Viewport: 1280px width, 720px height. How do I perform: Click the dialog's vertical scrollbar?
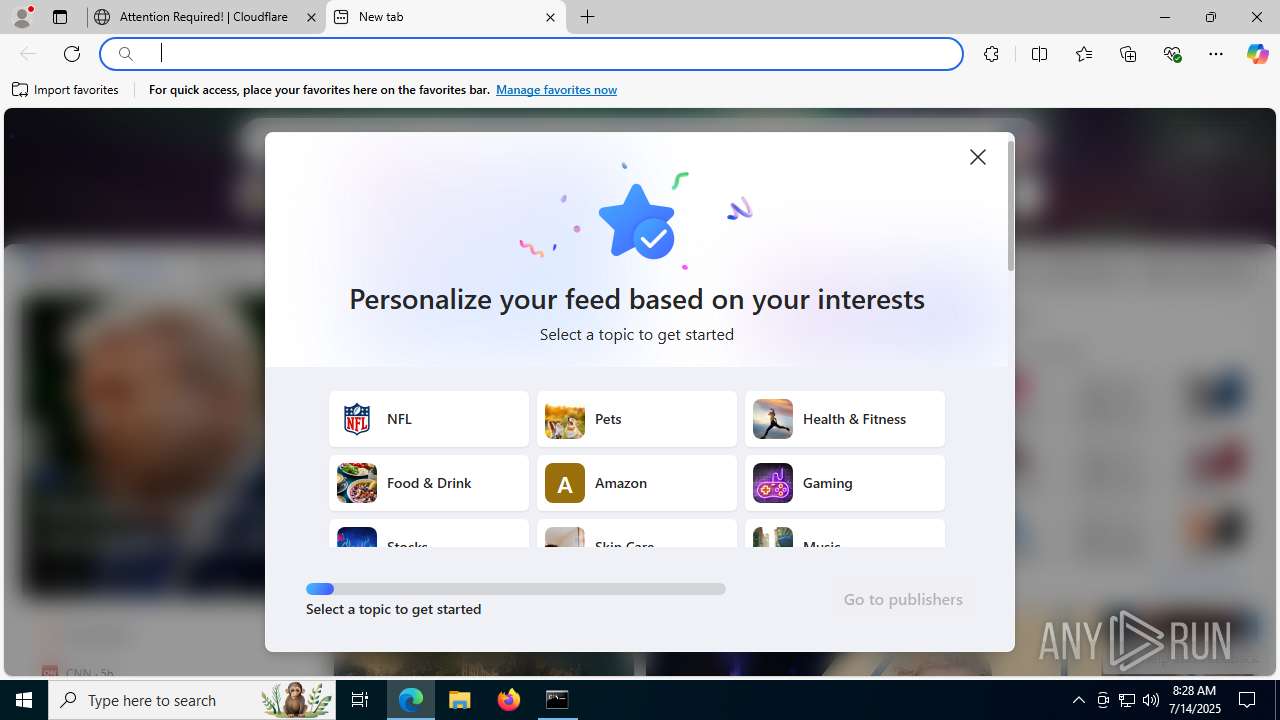(x=1011, y=205)
